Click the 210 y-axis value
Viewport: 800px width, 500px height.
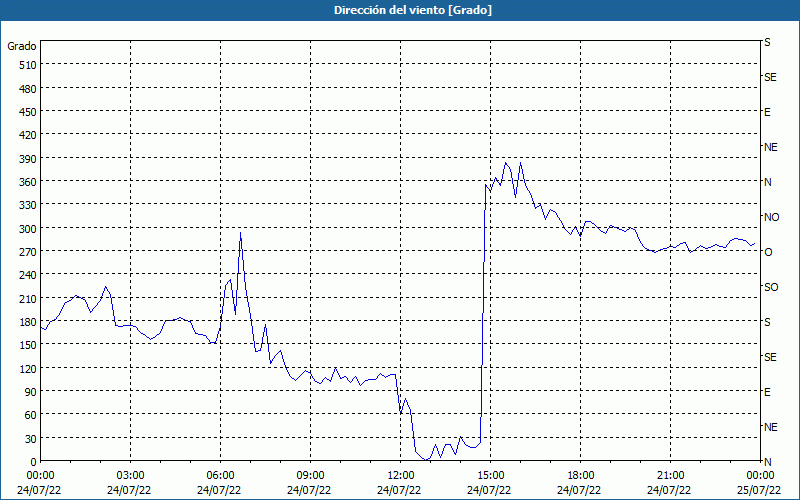(x=28, y=298)
